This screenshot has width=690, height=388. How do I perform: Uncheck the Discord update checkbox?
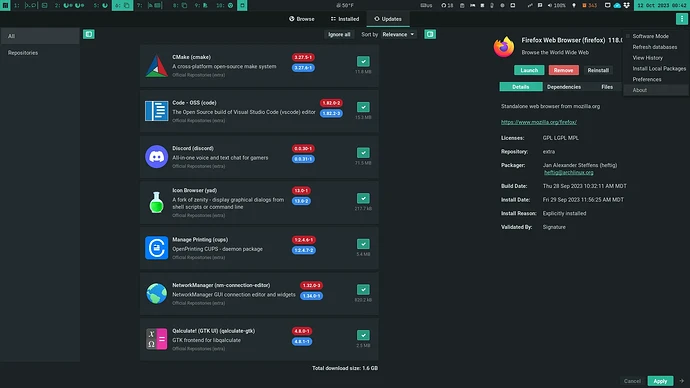pyautogui.click(x=363, y=153)
